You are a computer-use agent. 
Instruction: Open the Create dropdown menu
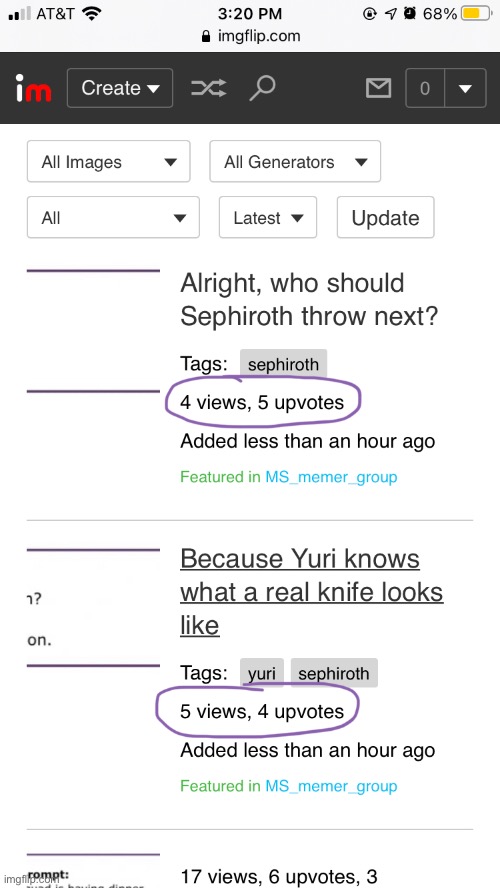click(120, 88)
